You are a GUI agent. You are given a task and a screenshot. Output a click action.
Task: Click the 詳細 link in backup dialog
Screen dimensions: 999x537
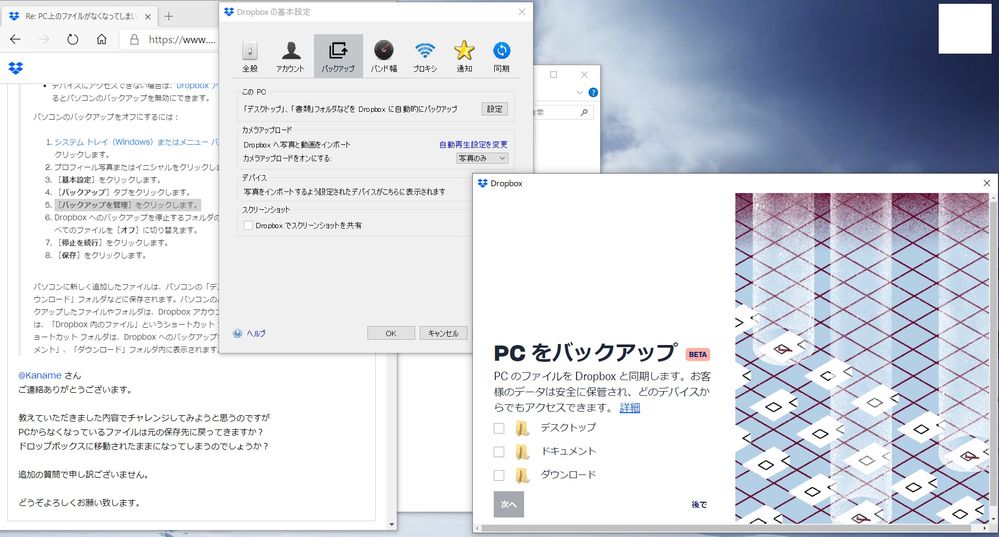click(629, 408)
